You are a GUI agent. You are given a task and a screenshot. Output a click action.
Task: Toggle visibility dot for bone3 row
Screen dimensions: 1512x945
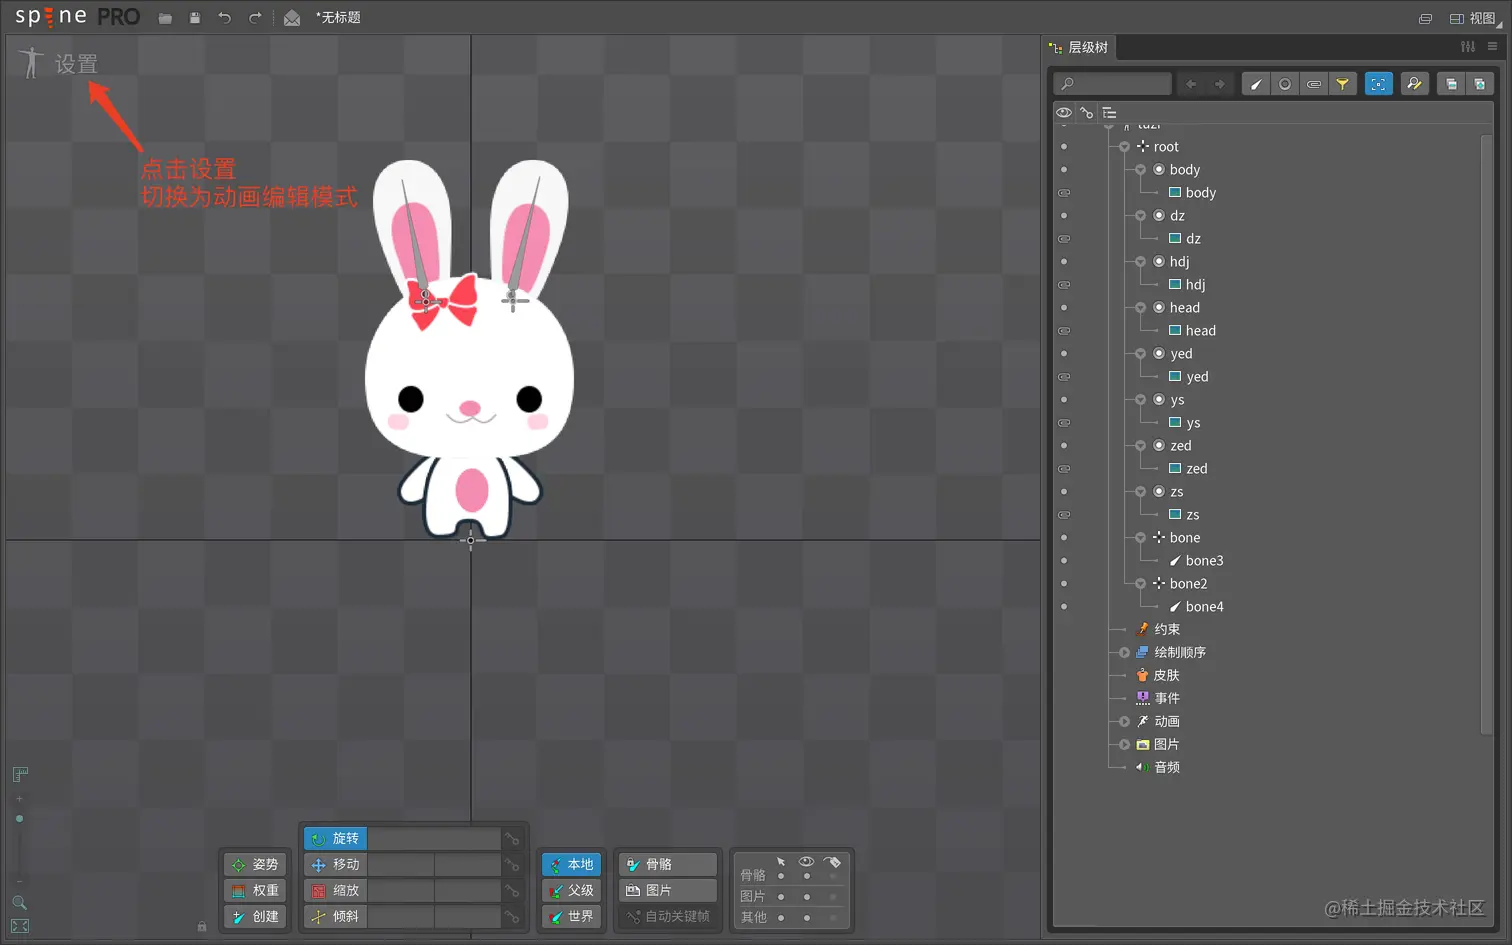click(1064, 560)
